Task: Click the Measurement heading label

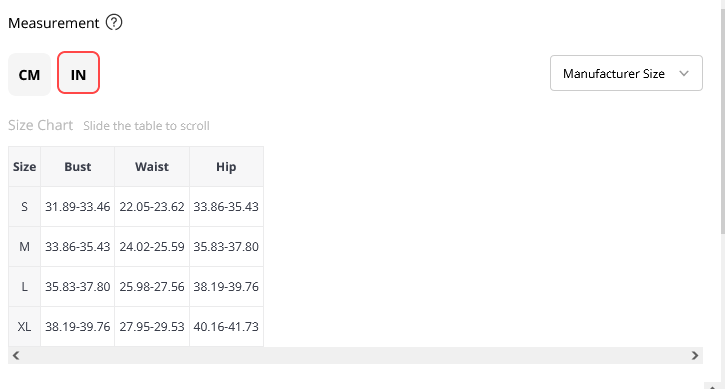Action: 54,23
